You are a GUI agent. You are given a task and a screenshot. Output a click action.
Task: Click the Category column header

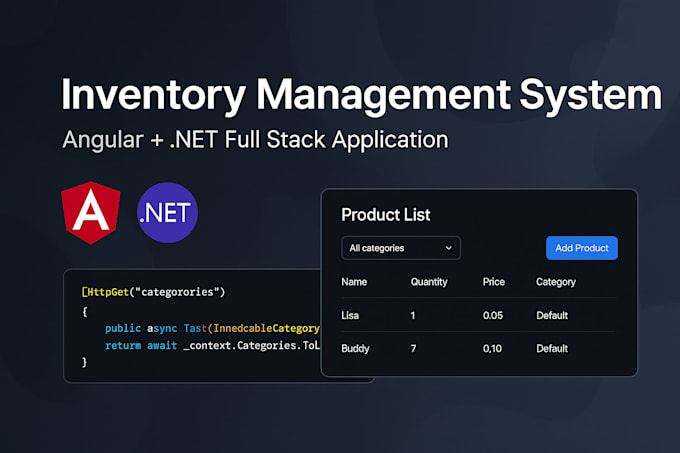[556, 282]
